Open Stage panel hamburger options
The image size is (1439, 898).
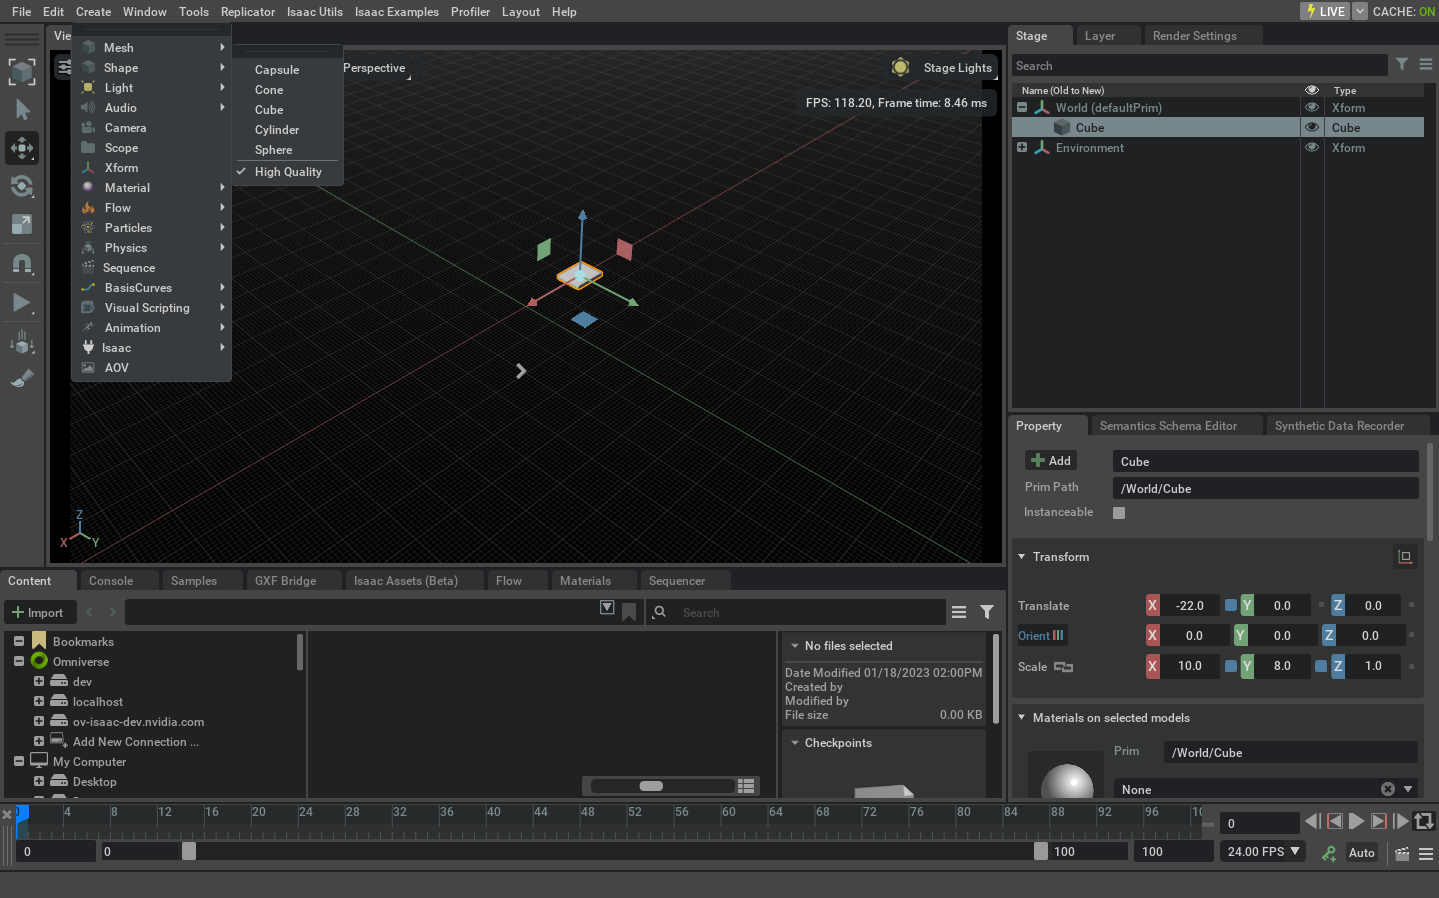[1426, 64]
